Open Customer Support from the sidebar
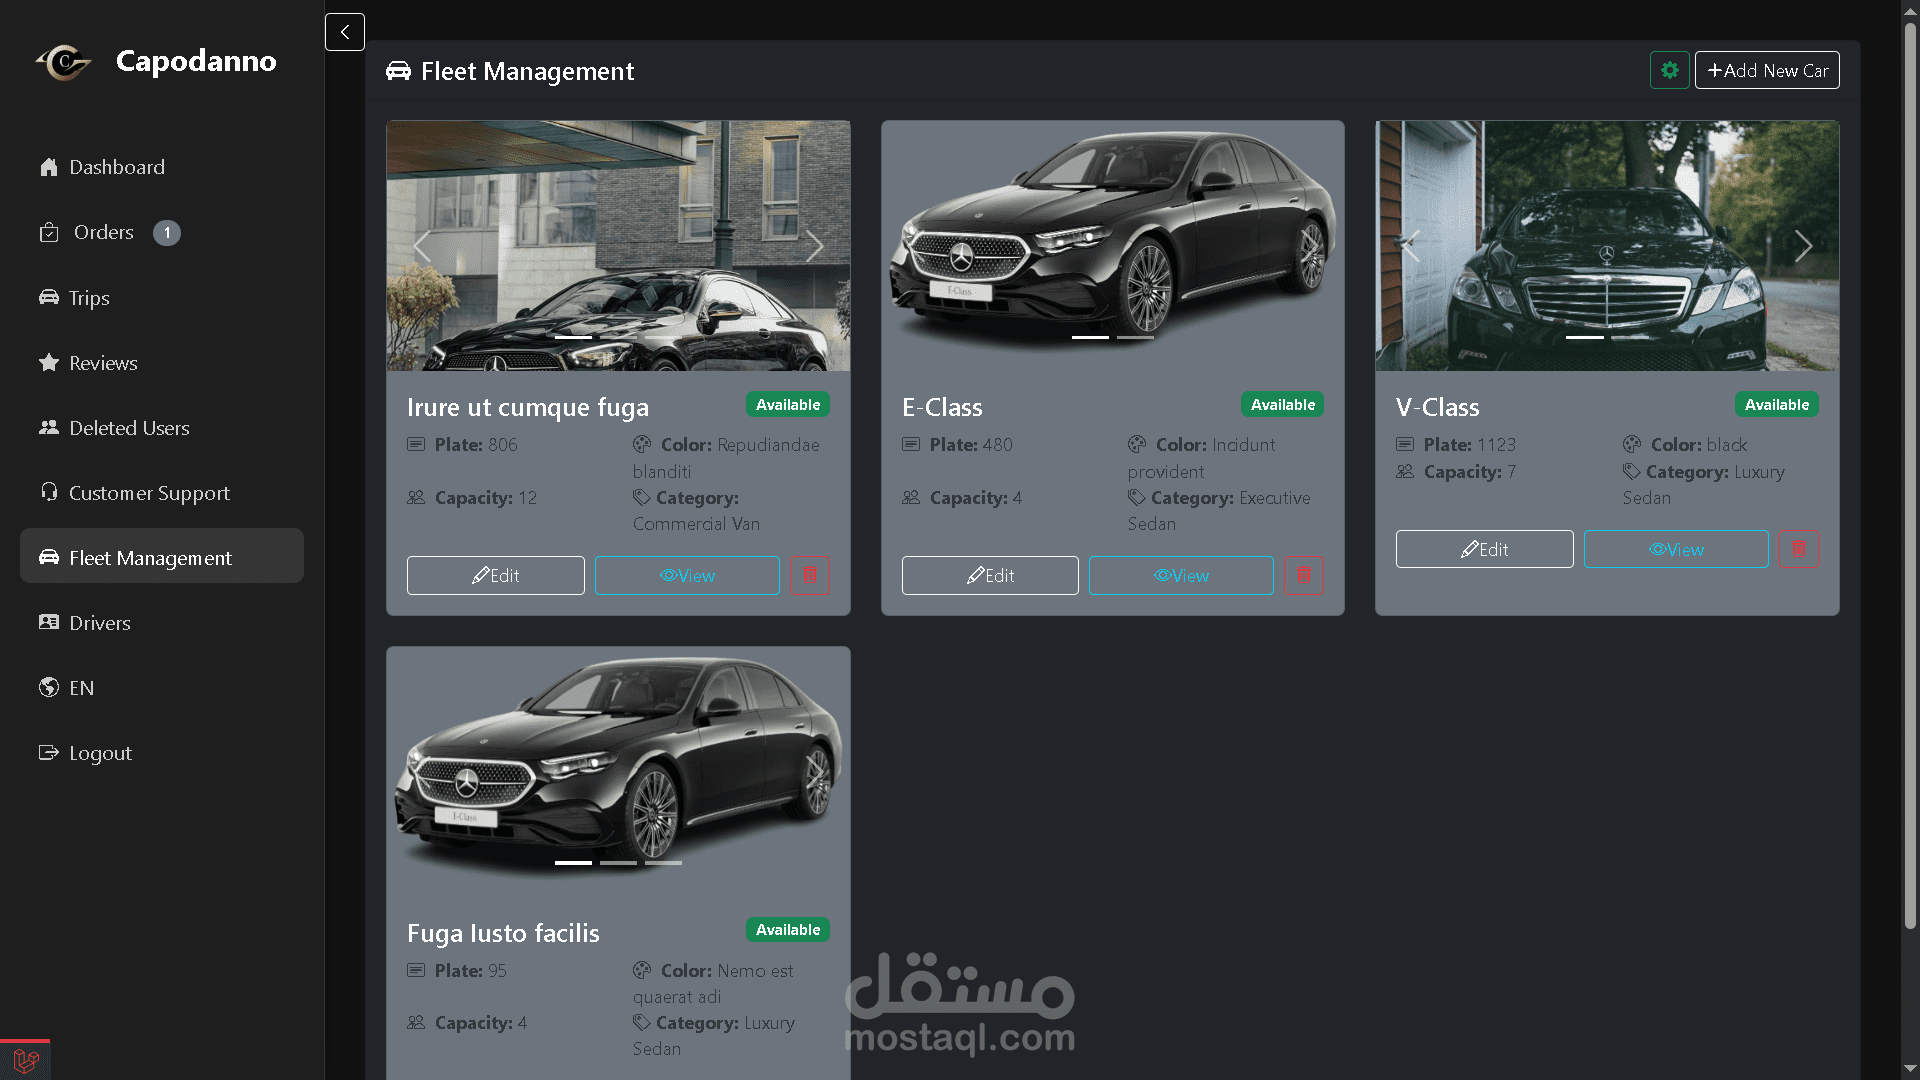Screen dimensions: 1920x1080 [148, 493]
